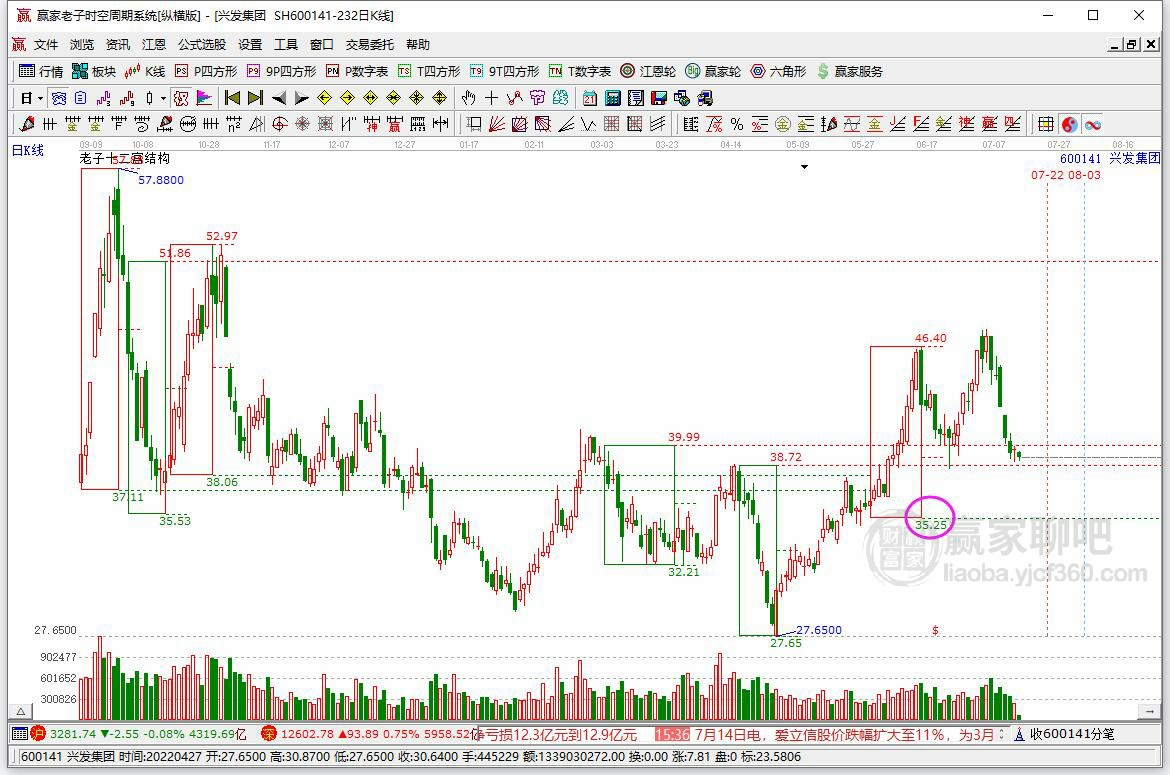Switch to the K线 candlestick chart
The width and height of the screenshot is (1170, 775).
point(145,71)
